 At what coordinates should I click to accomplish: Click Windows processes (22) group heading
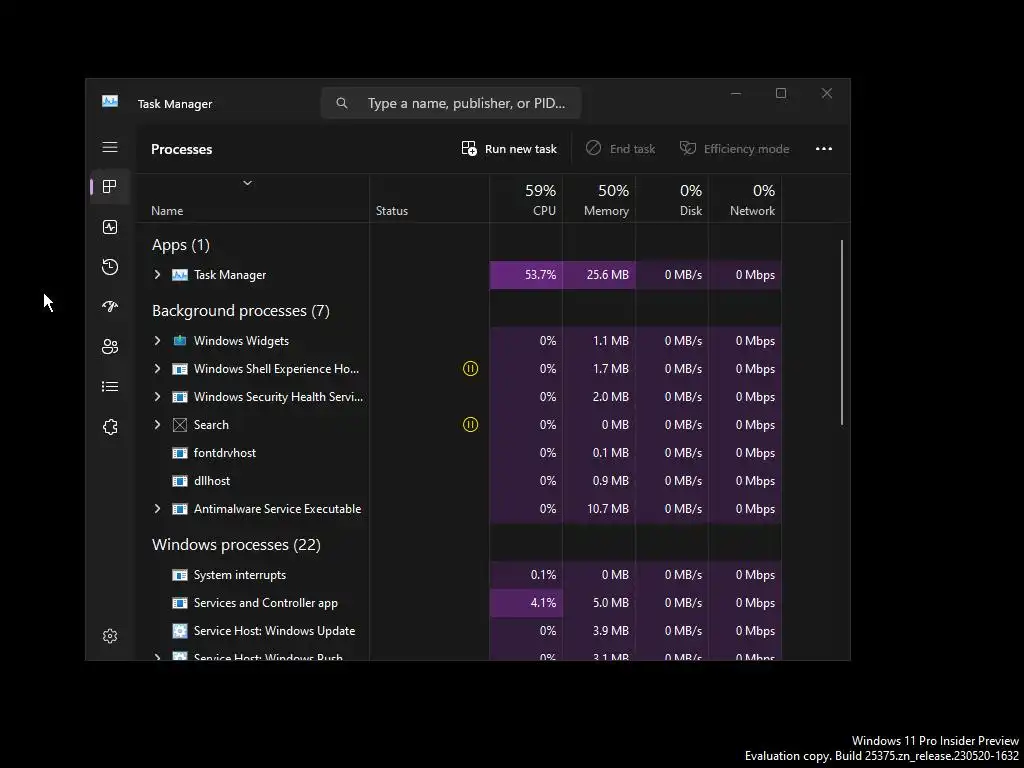(x=236, y=545)
